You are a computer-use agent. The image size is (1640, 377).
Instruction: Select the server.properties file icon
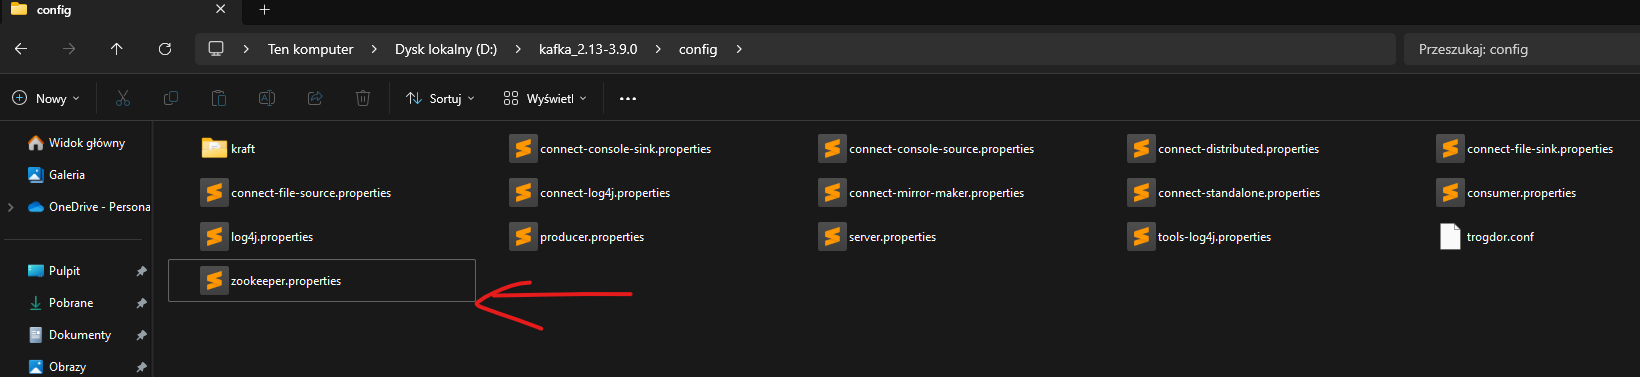tap(832, 237)
